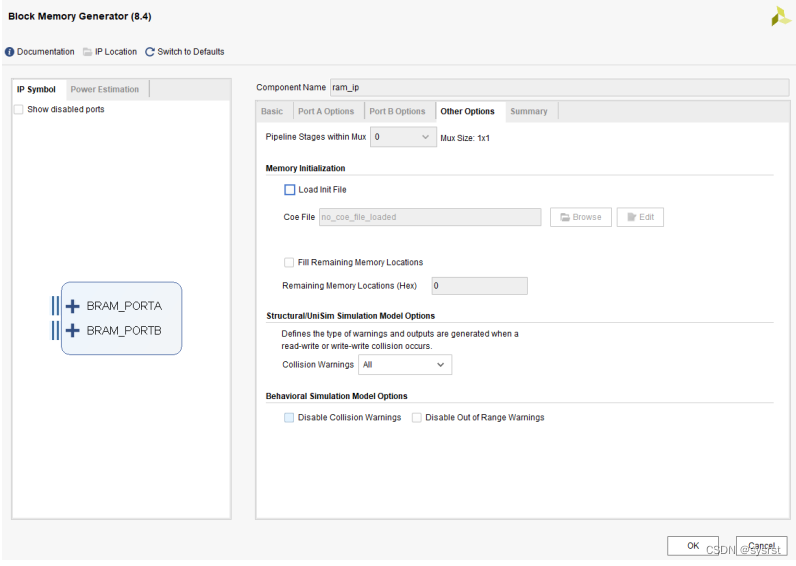Click the Xilinx logo icon
The width and height of the screenshot is (796, 566).
point(780,16)
